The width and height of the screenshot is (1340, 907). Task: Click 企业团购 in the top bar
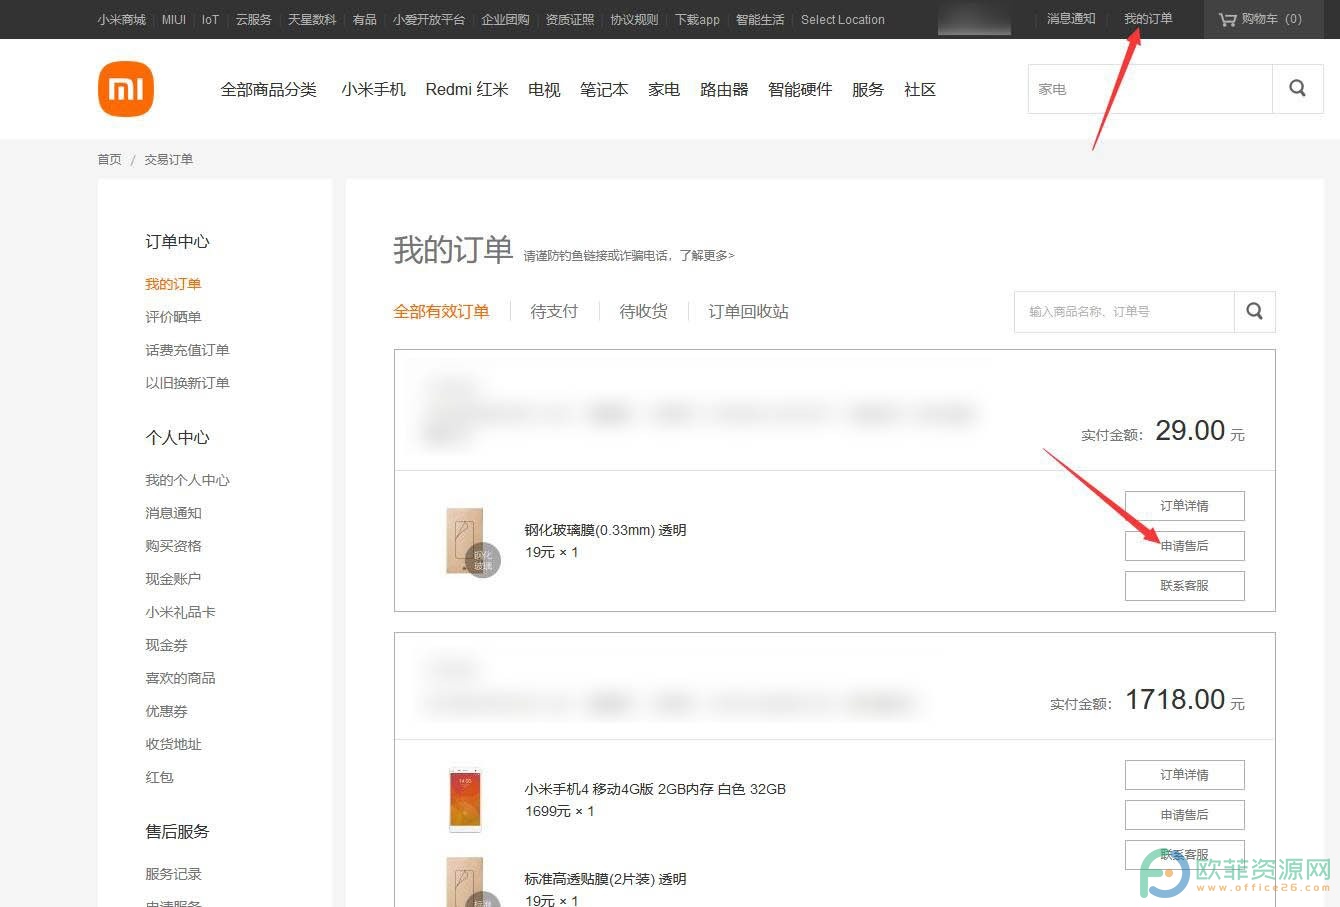(505, 20)
